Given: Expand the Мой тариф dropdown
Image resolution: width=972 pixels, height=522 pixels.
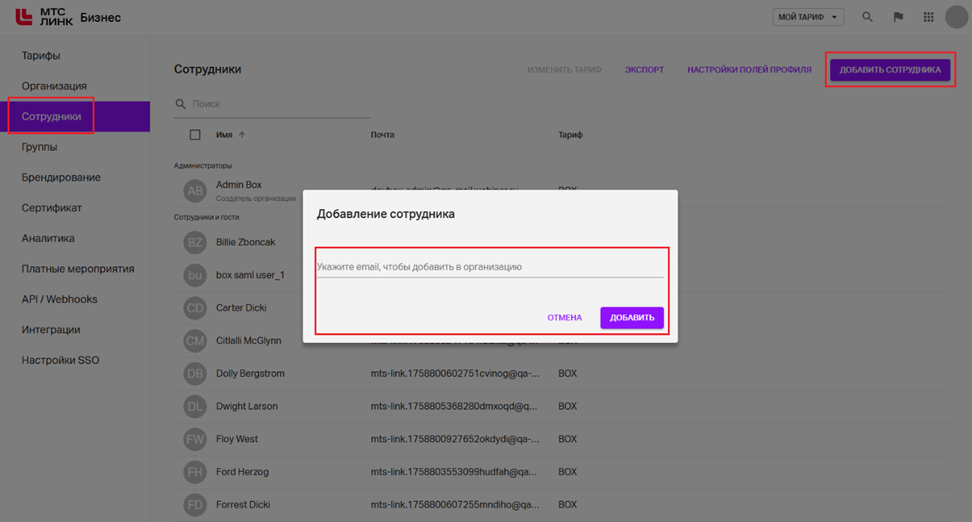Looking at the screenshot, I should tap(809, 17).
